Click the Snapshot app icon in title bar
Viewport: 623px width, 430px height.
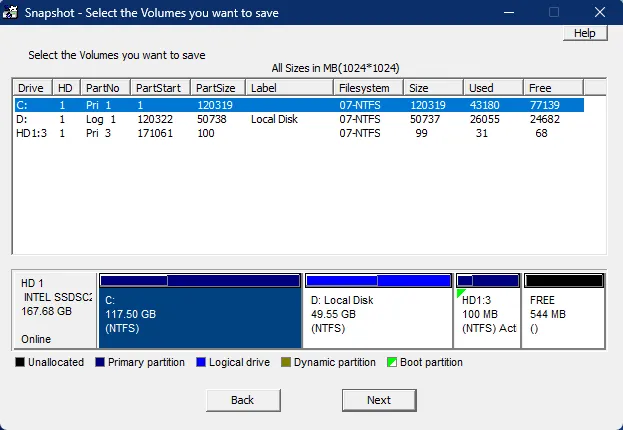point(10,12)
